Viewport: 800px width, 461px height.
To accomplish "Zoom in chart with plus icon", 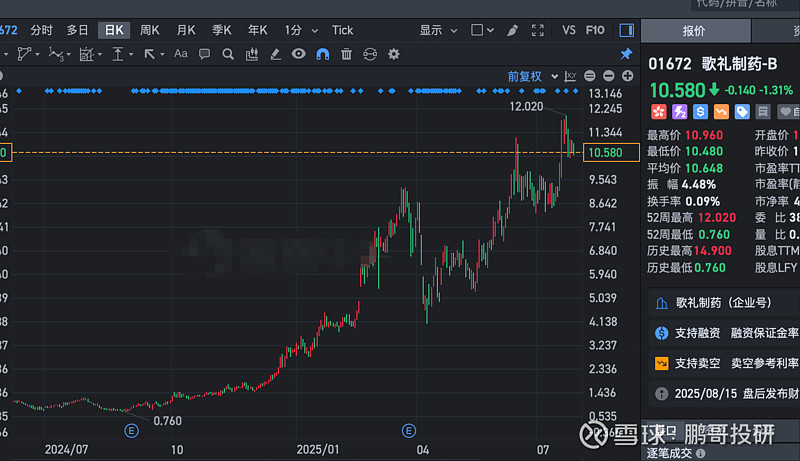I will point(628,76).
